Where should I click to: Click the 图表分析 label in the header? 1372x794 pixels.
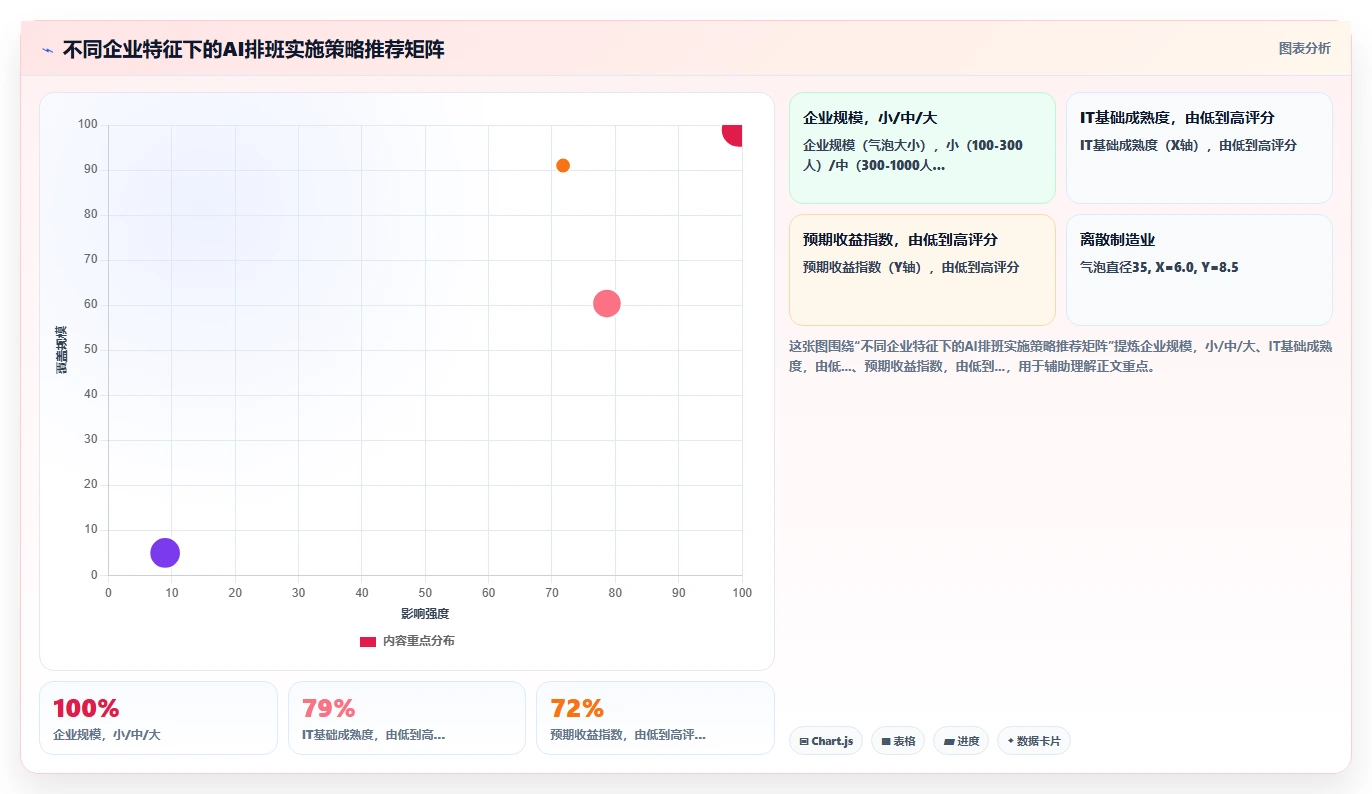1304,48
